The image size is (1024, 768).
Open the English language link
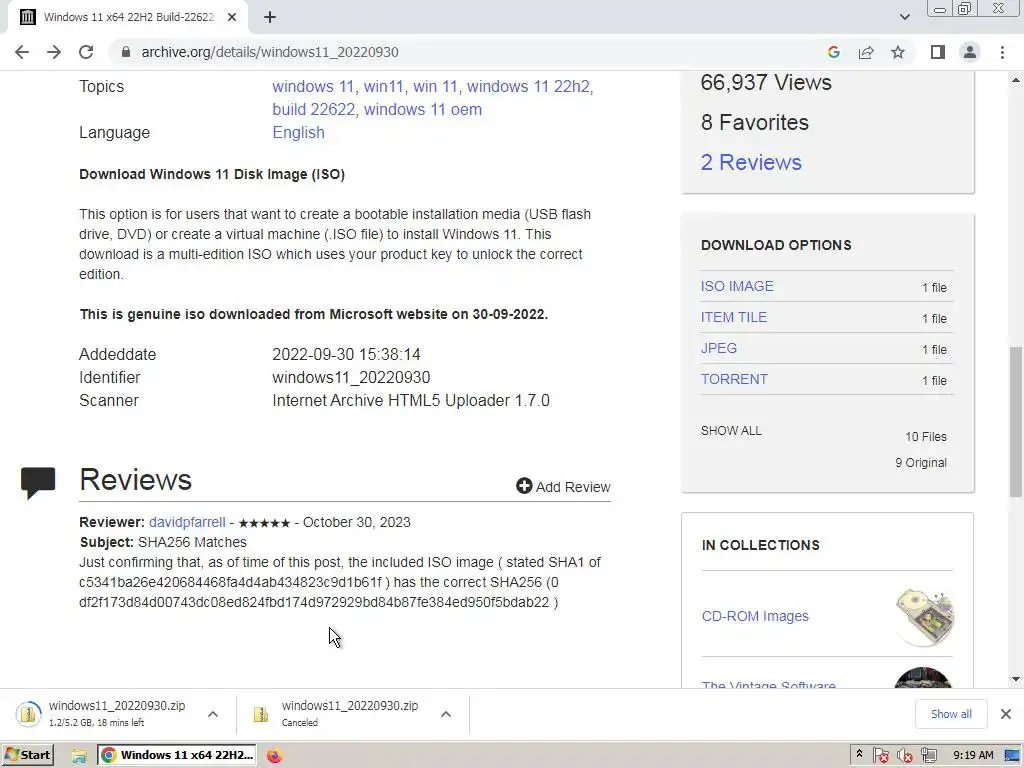[298, 133]
